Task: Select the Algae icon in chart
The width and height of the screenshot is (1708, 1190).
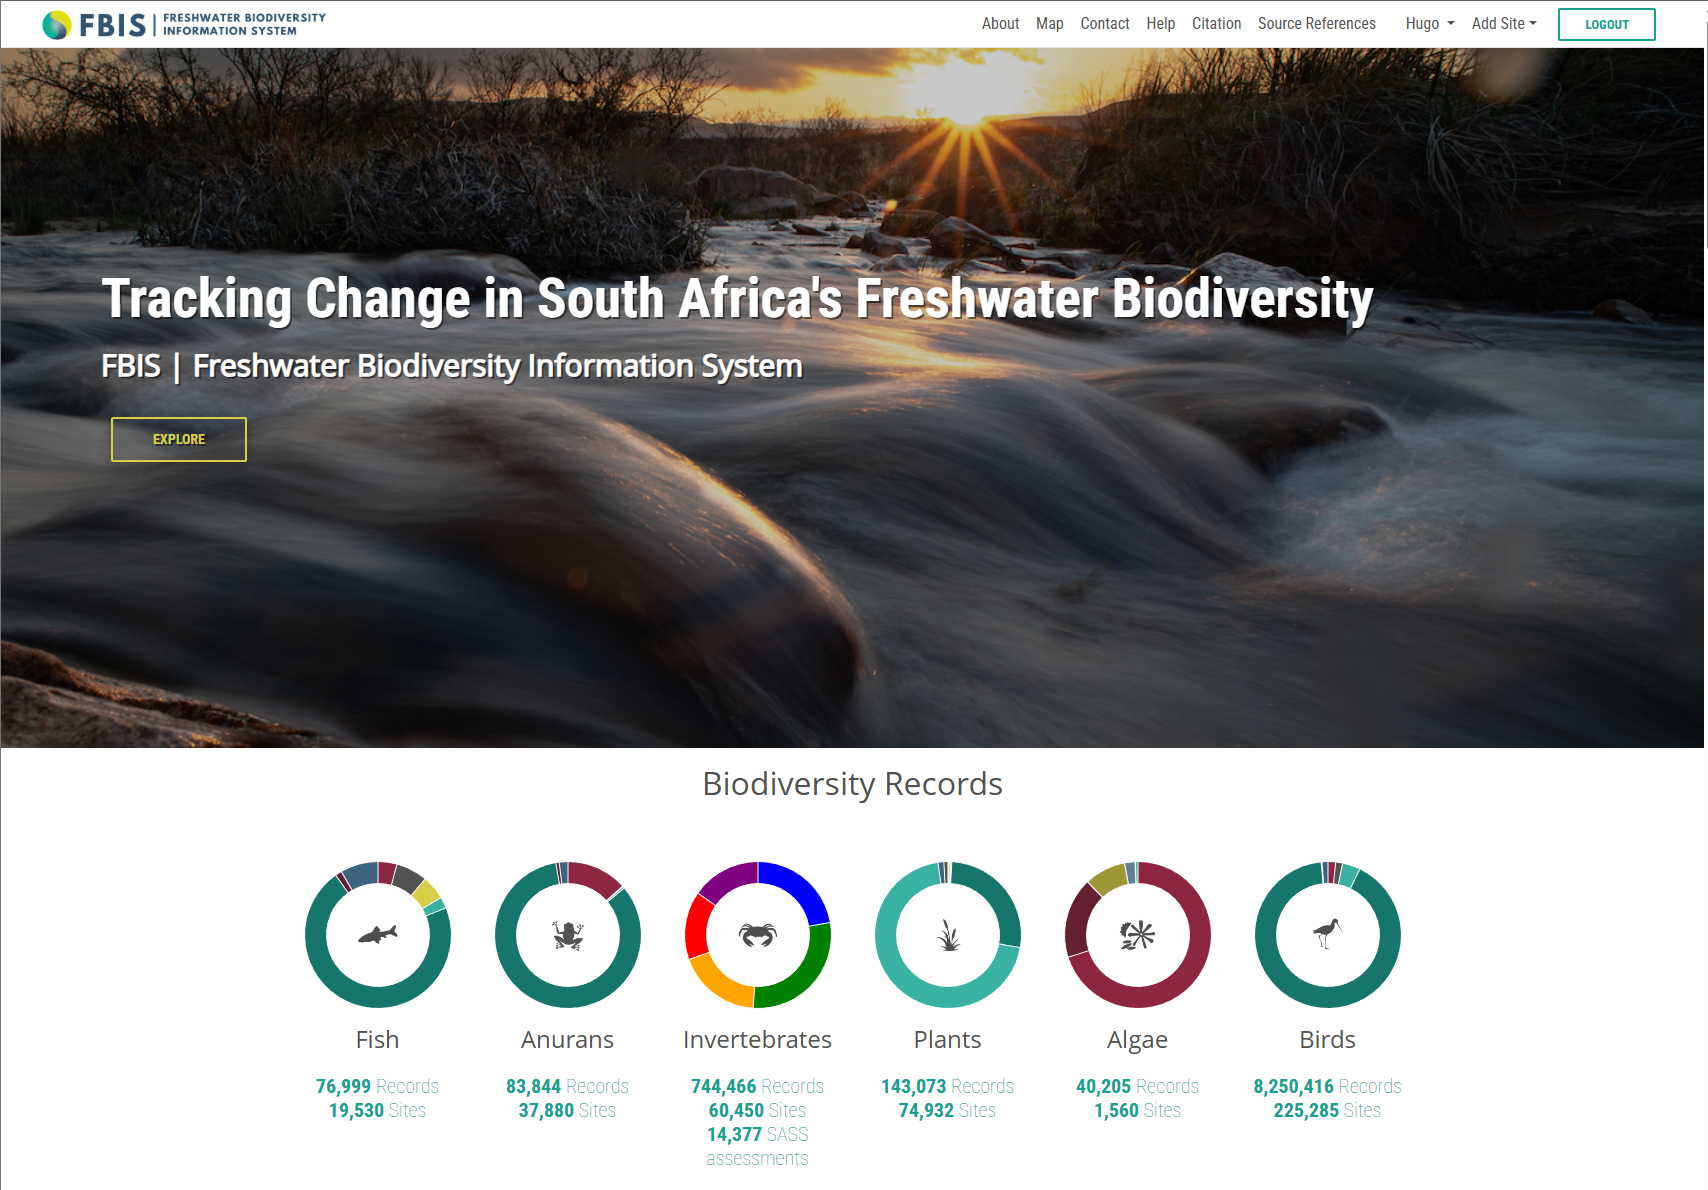Action: tap(1138, 935)
